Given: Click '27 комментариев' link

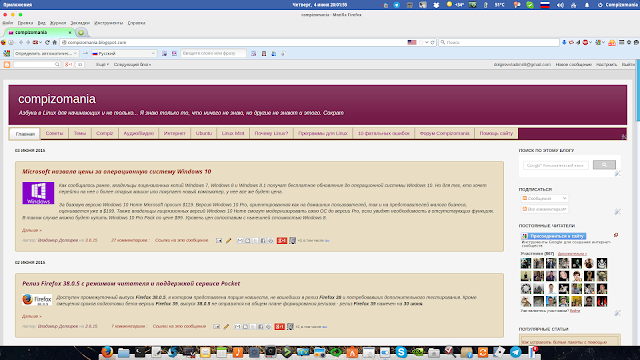Looking at the screenshot, I should (130, 240).
